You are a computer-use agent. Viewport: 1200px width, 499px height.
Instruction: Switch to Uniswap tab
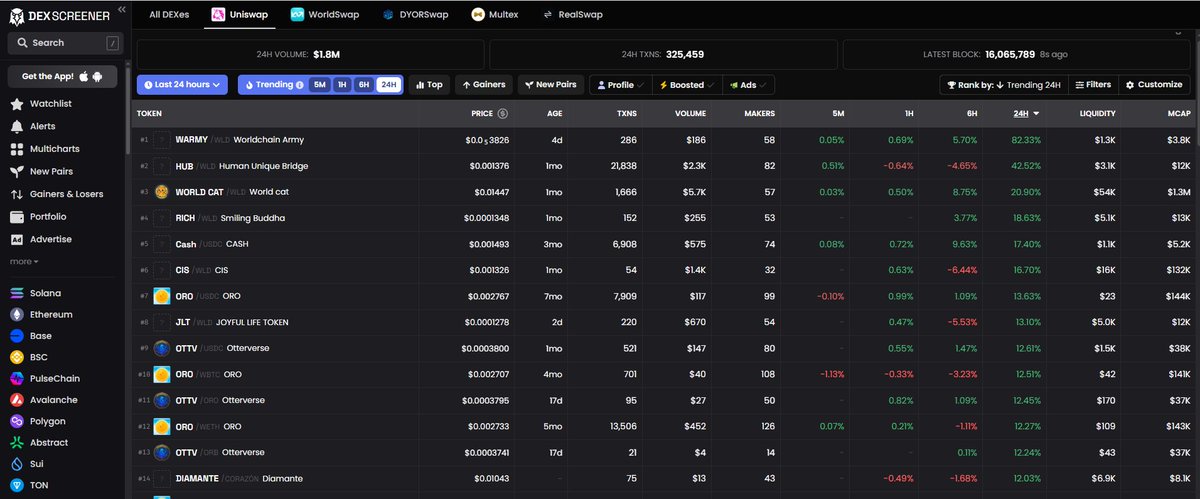[238, 15]
